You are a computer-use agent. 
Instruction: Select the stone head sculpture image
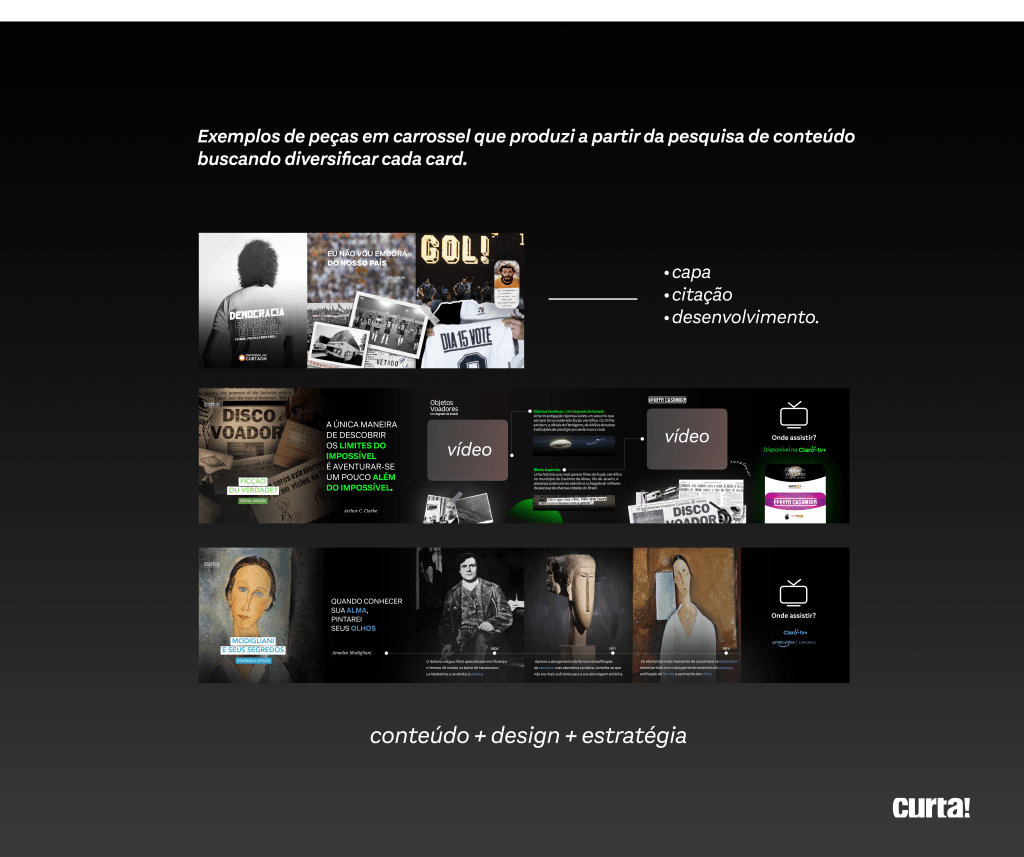577,600
